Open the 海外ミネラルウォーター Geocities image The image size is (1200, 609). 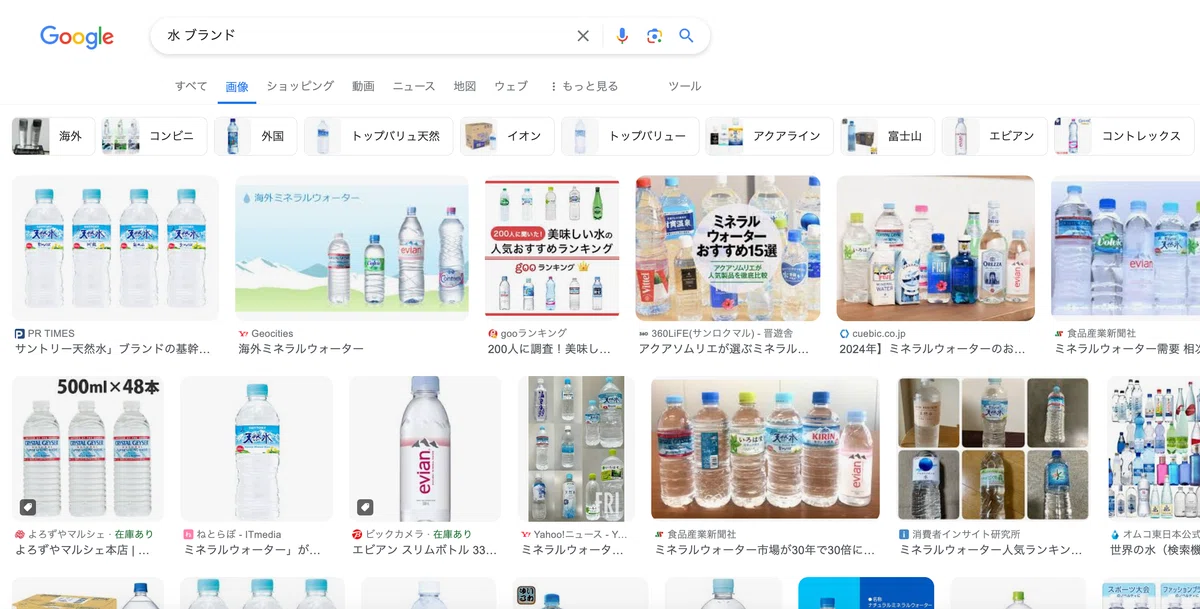[351, 248]
